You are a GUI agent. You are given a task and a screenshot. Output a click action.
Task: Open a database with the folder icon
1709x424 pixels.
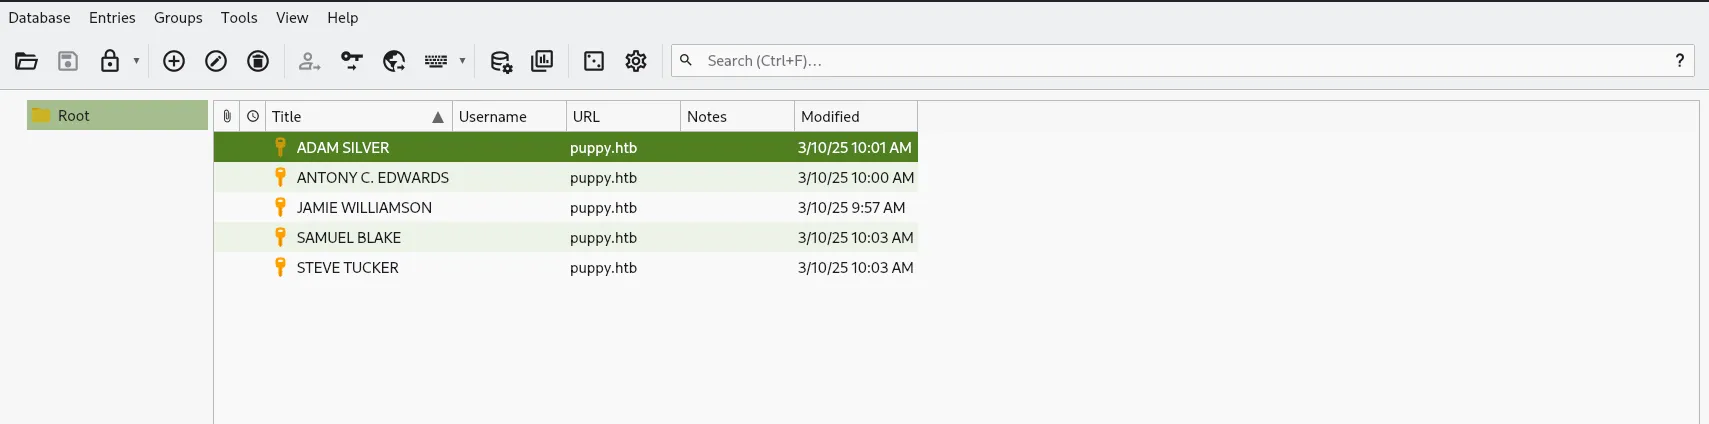(x=26, y=61)
